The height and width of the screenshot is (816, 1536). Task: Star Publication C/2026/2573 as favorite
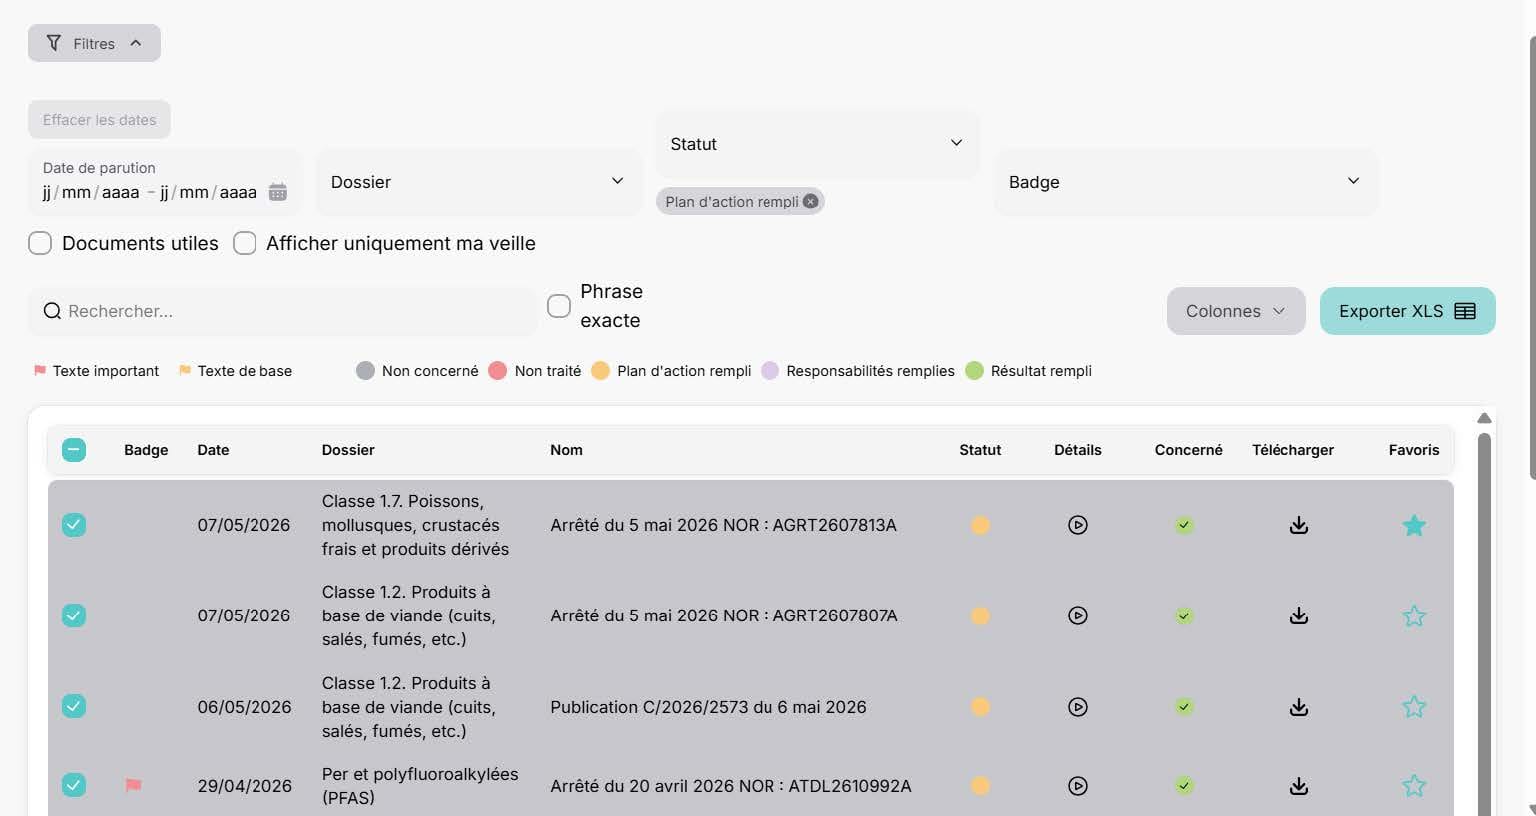(1414, 707)
